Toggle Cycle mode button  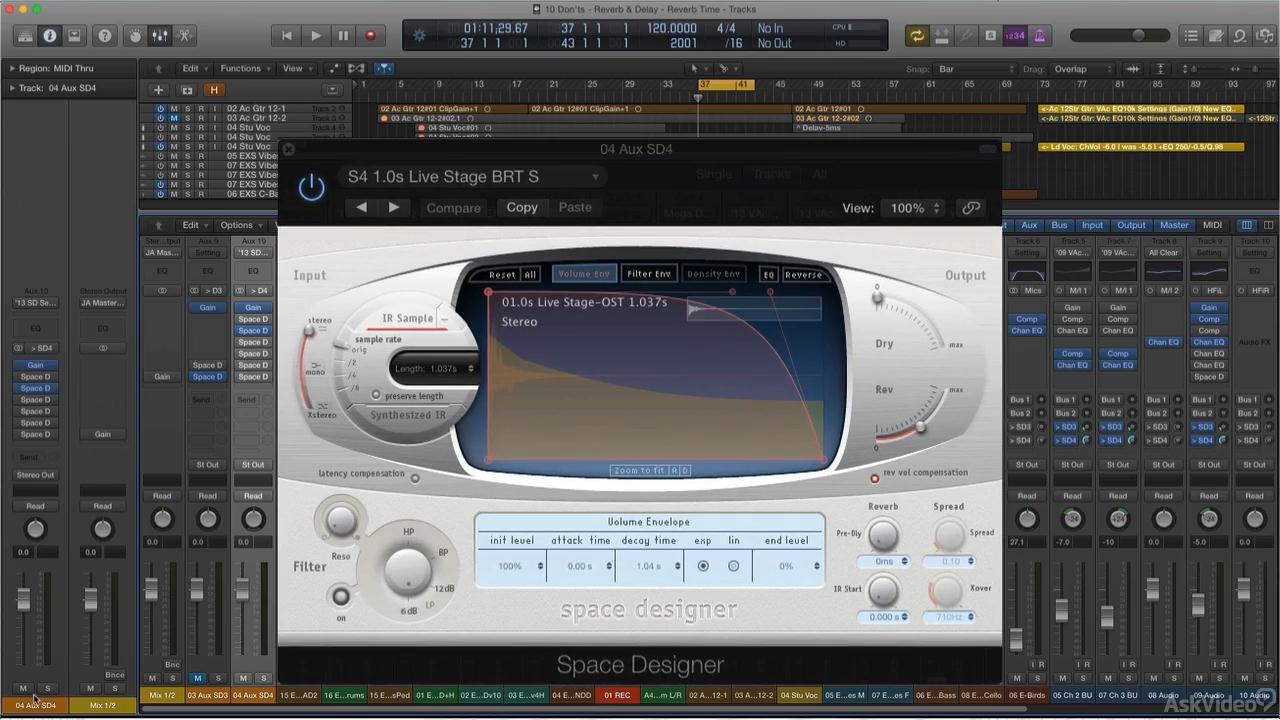pos(916,36)
